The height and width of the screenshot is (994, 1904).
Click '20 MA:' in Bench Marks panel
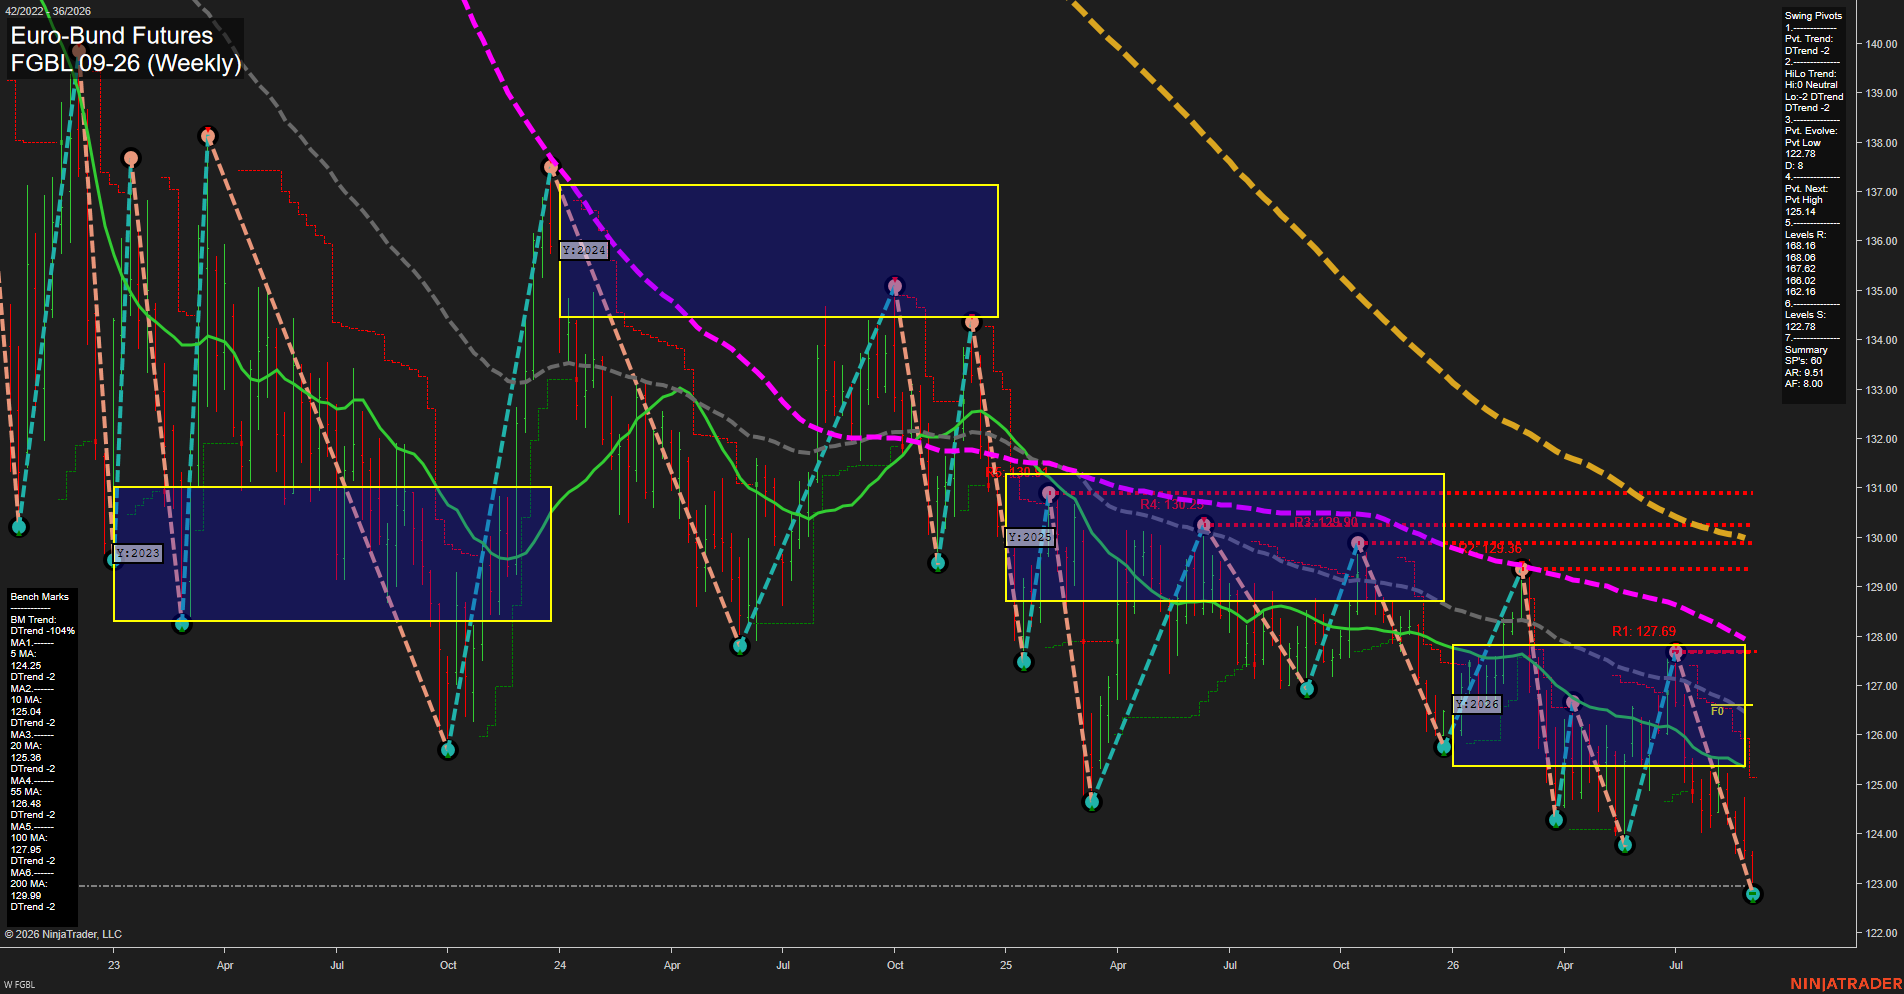point(26,746)
